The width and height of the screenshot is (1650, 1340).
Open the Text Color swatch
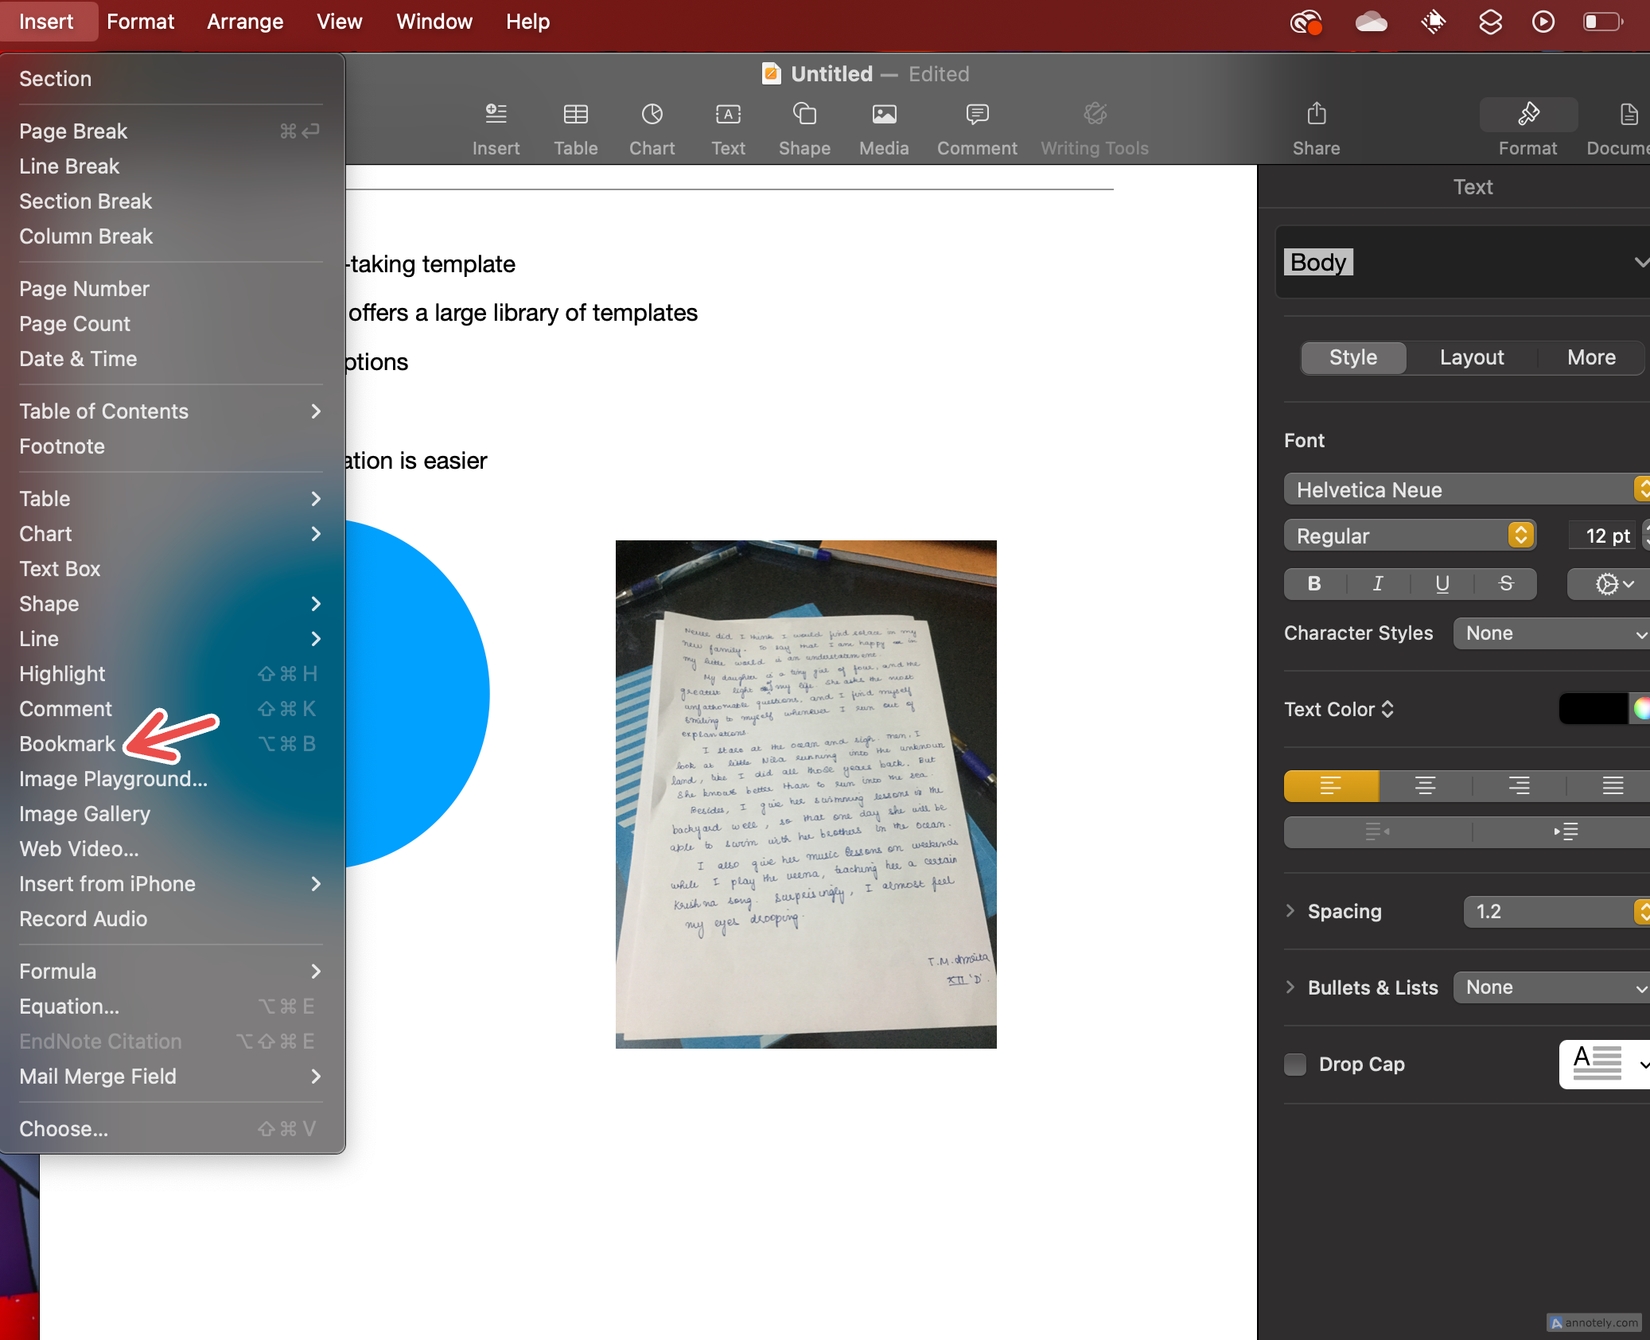click(1595, 708)
